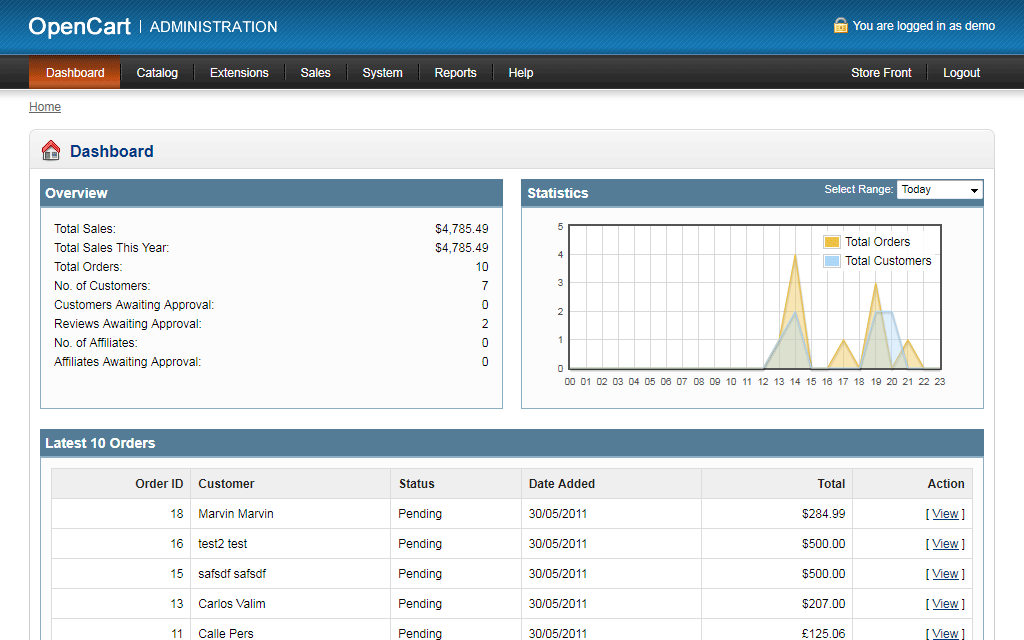This screenshot has width=1024, height=640.
Task: Click the padlock login icon
Action: [x=840, y=26]
